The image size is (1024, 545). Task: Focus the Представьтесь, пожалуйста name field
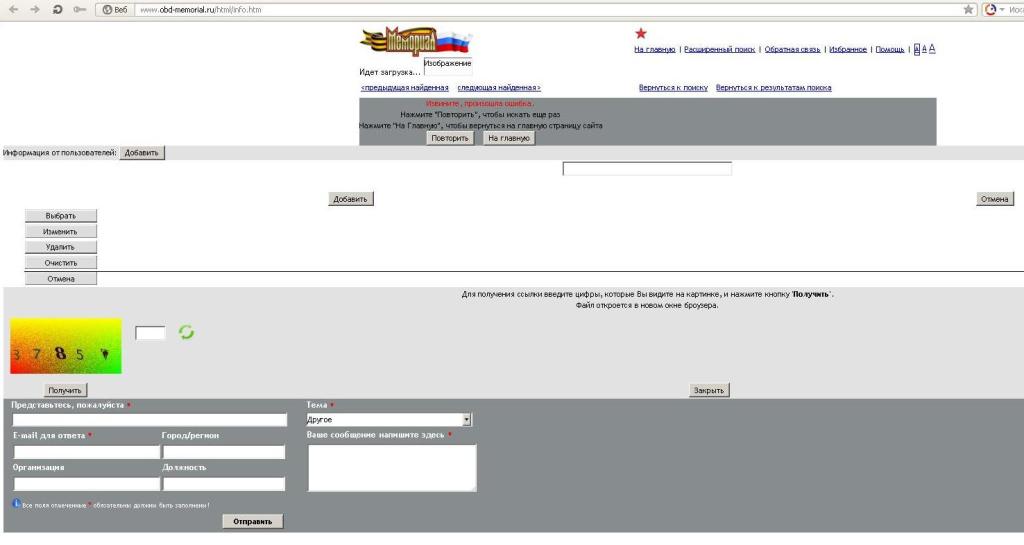point(150,420)
